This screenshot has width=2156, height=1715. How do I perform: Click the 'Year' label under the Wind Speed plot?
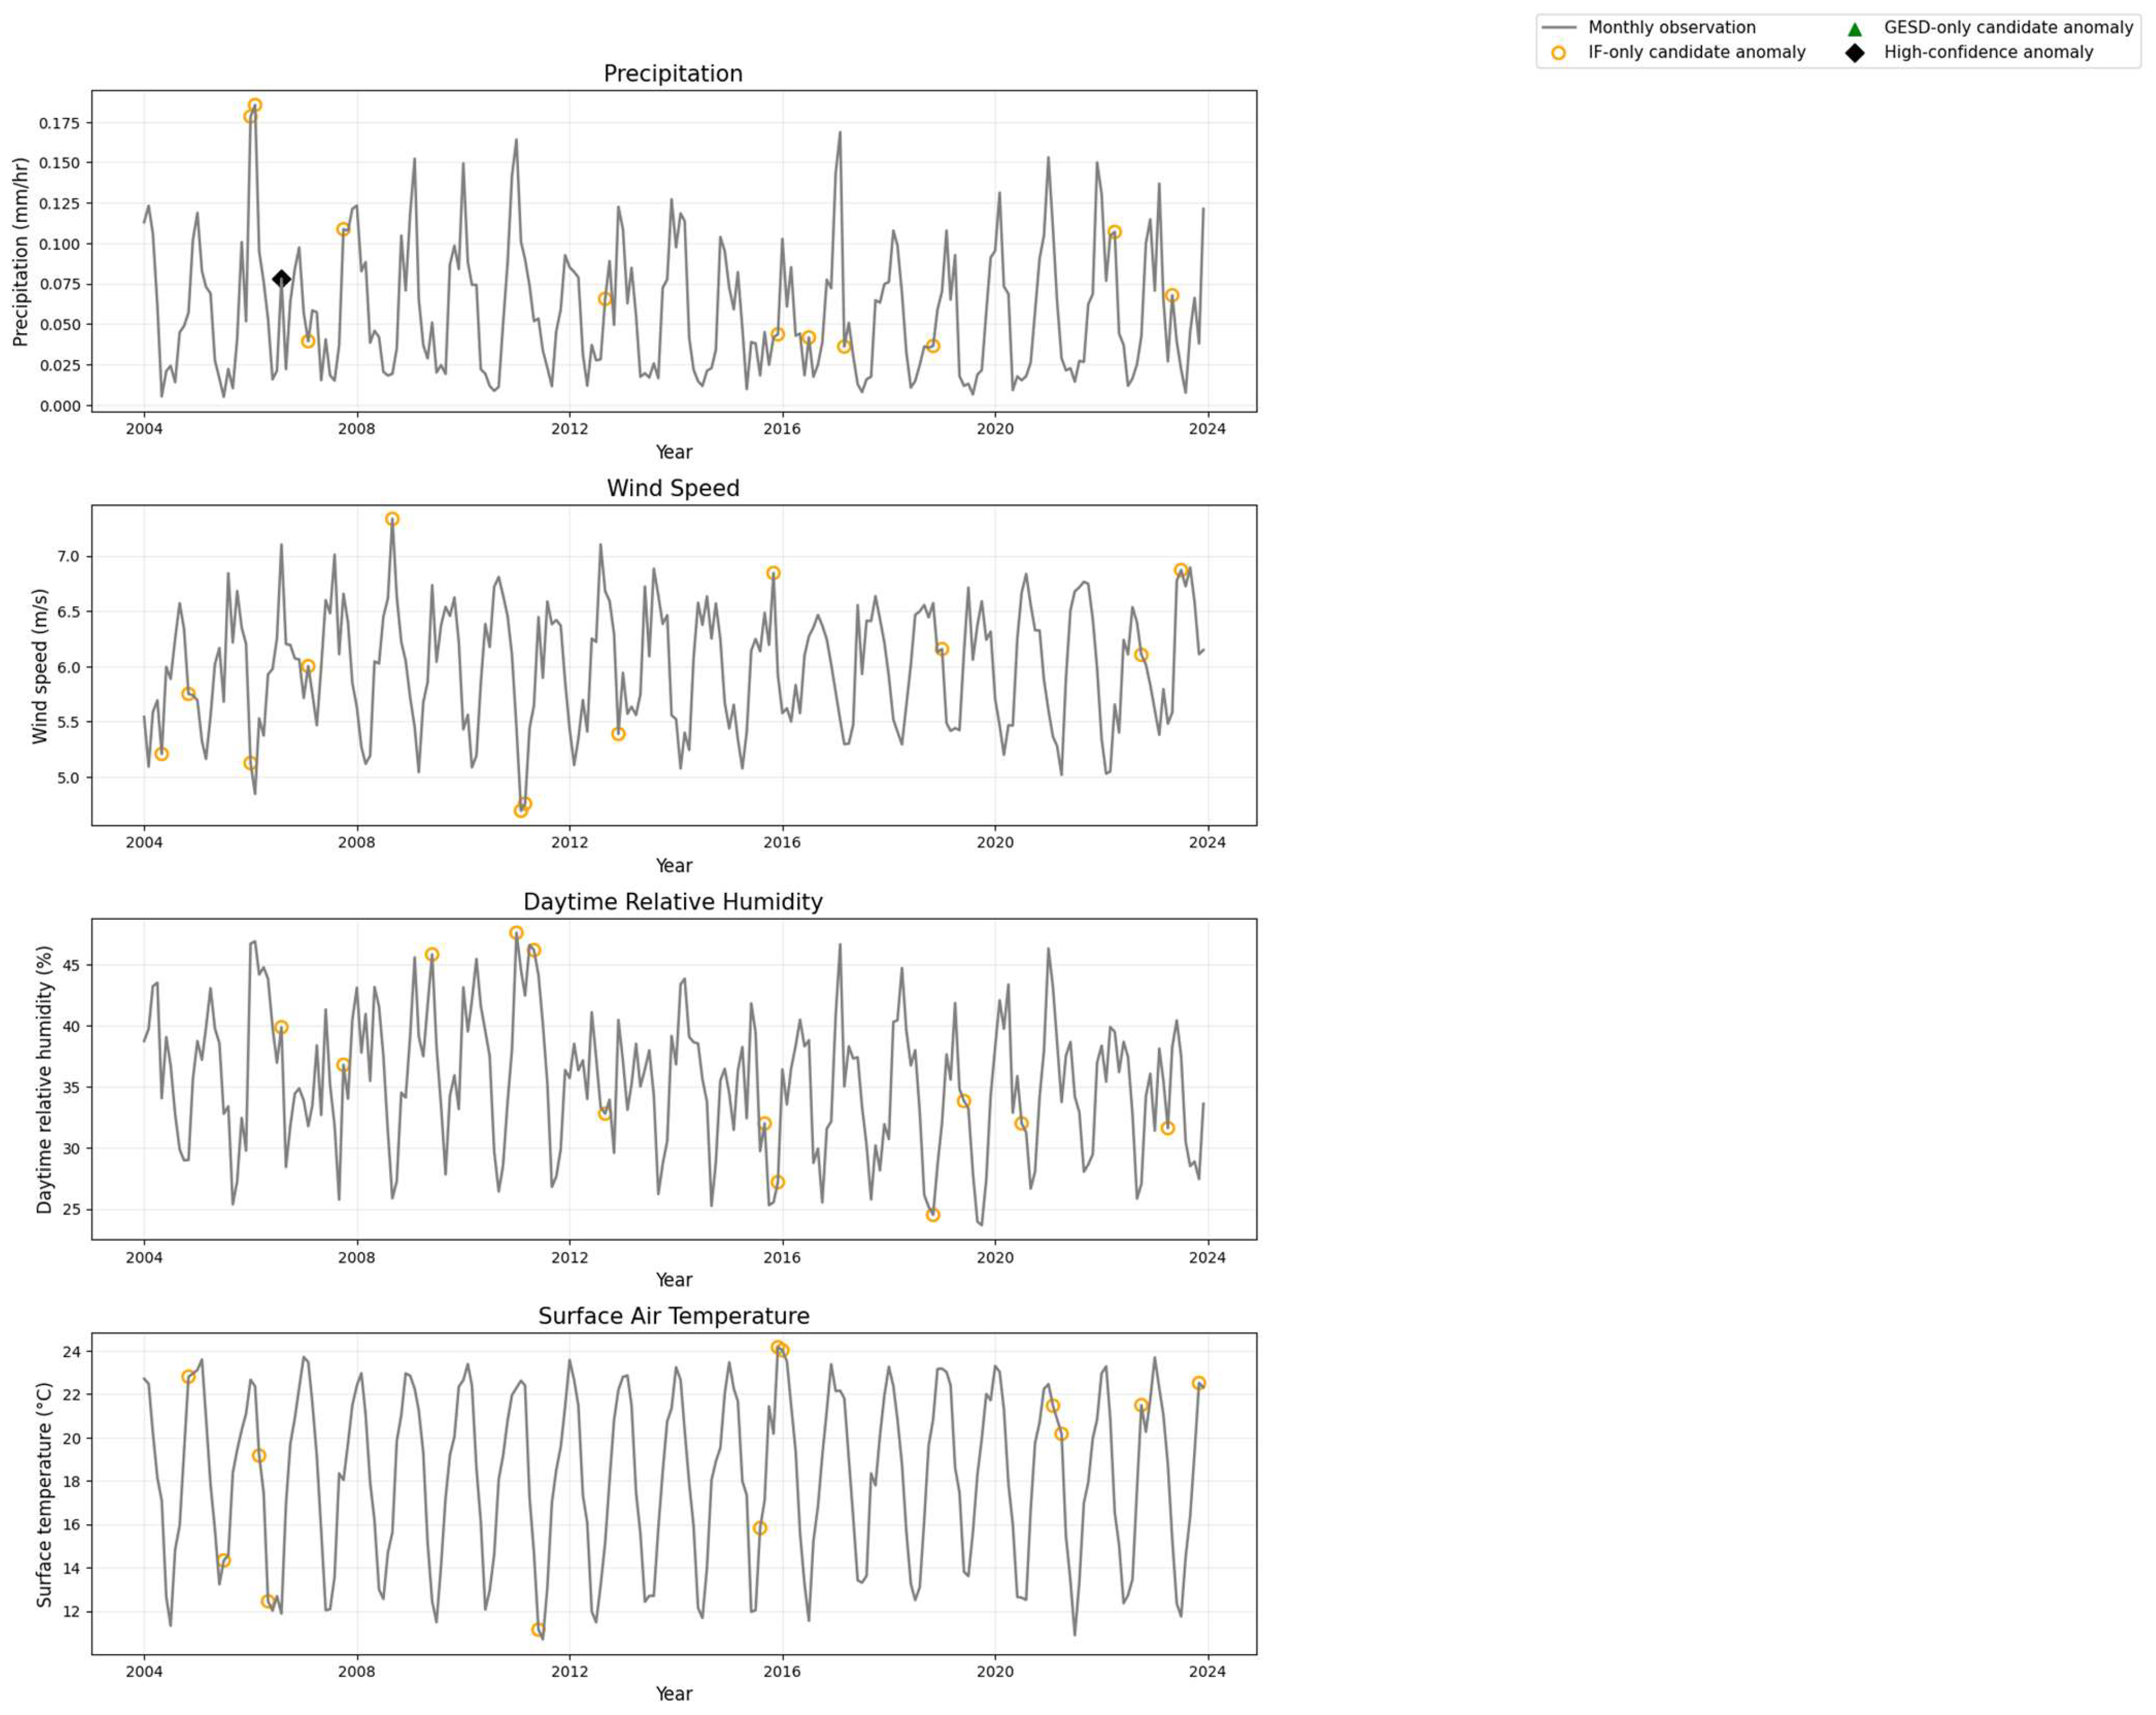pos(674,866)
